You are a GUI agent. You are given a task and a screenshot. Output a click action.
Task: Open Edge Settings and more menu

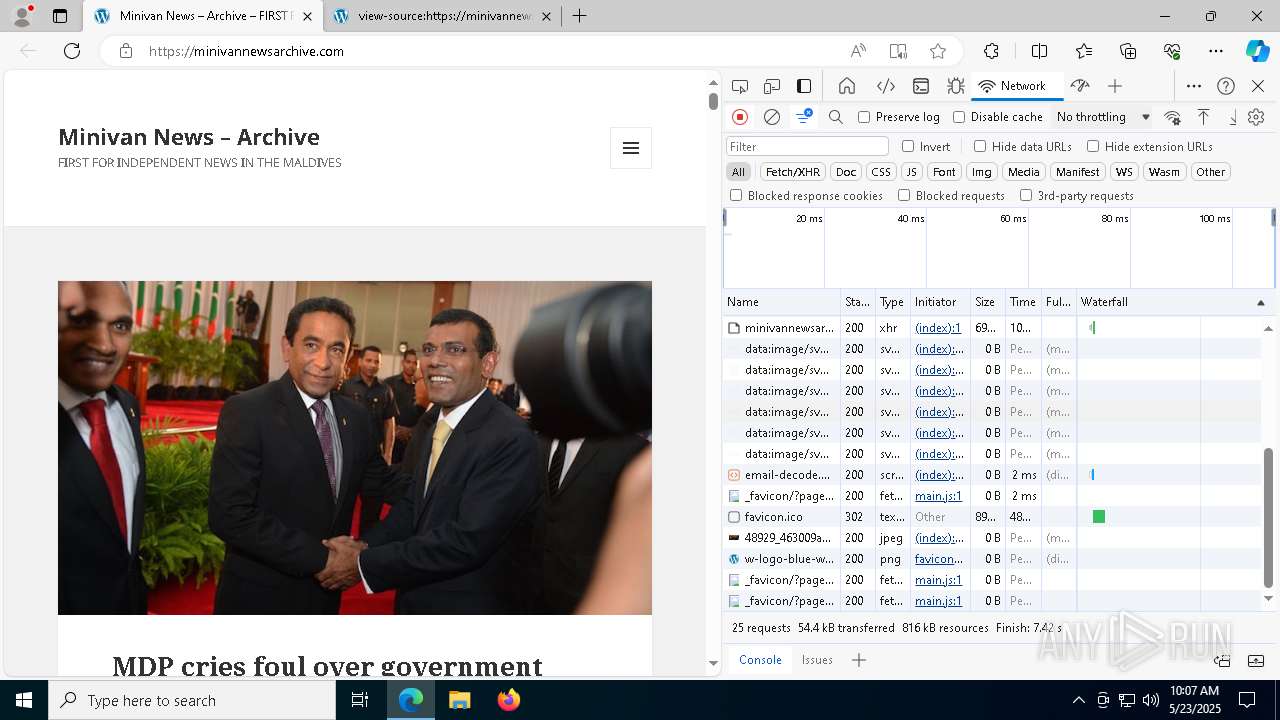(x=1216, y=51)
